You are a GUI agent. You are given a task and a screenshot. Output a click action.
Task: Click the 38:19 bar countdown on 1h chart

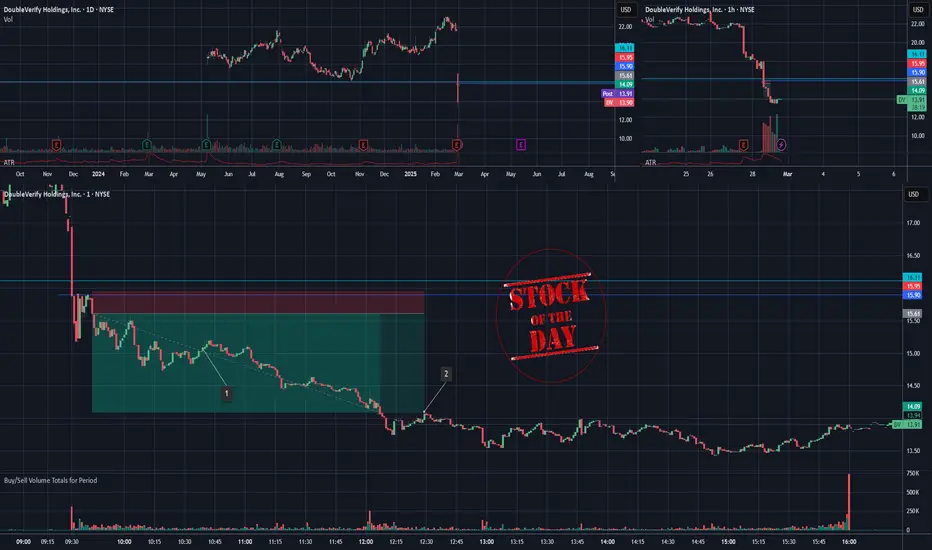click(x=918, y=108)
